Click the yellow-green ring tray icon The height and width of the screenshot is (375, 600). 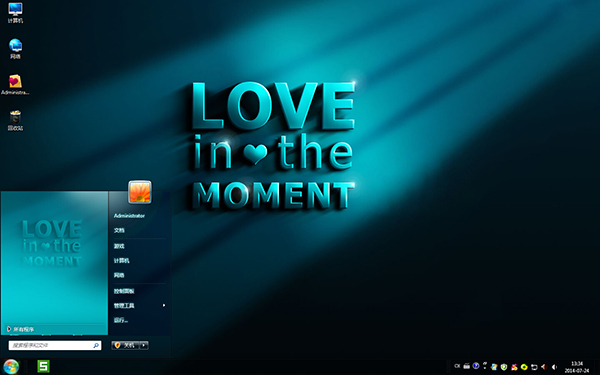tap(524, 367)
